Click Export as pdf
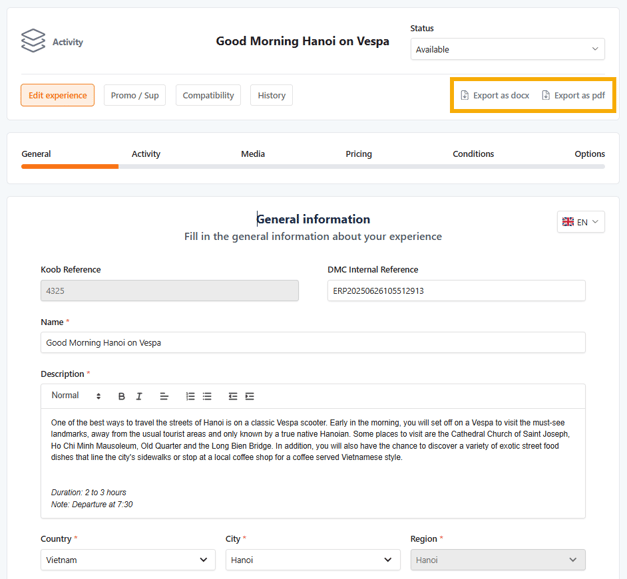This screenshot has height=579, width=627. pyautogui.click(x=573, y=96)
